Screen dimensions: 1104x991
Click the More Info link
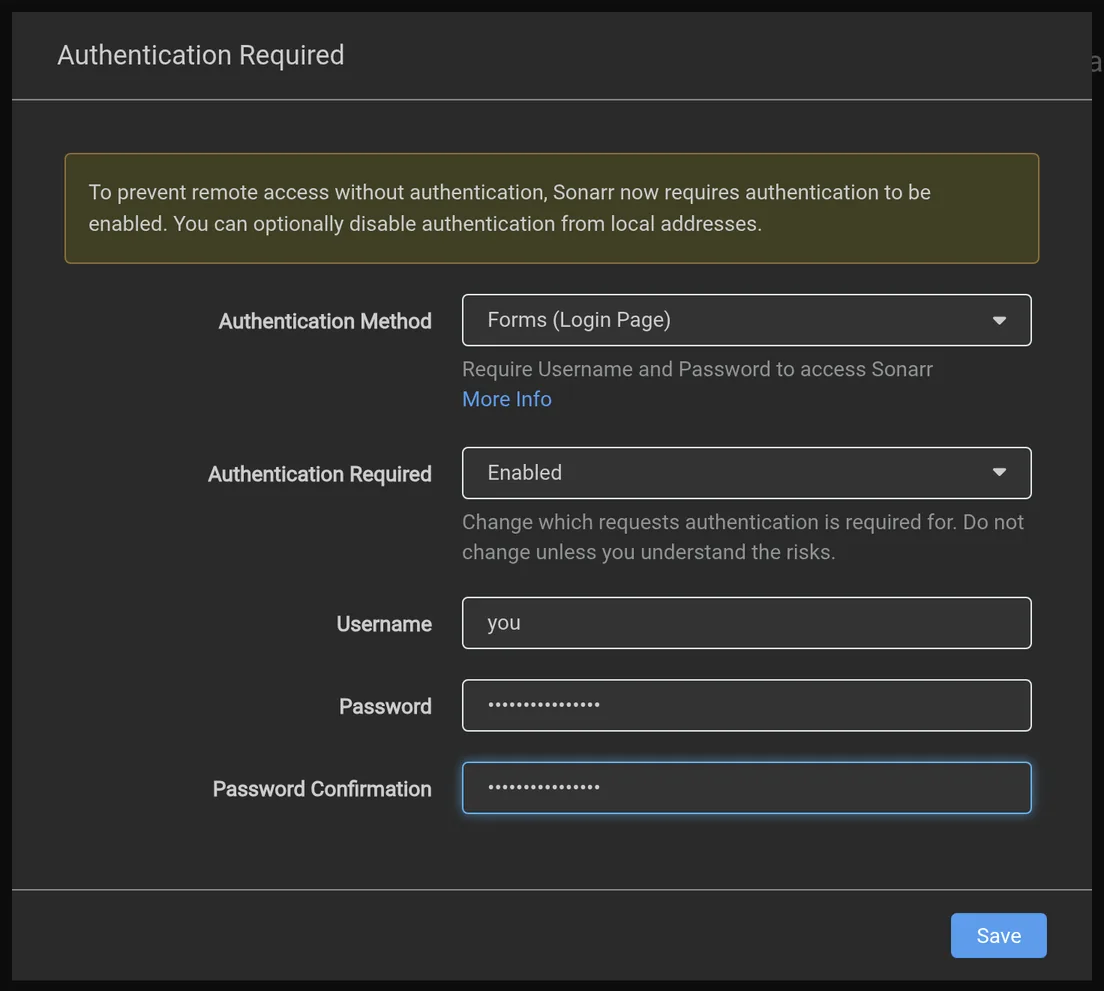[507, 399]
